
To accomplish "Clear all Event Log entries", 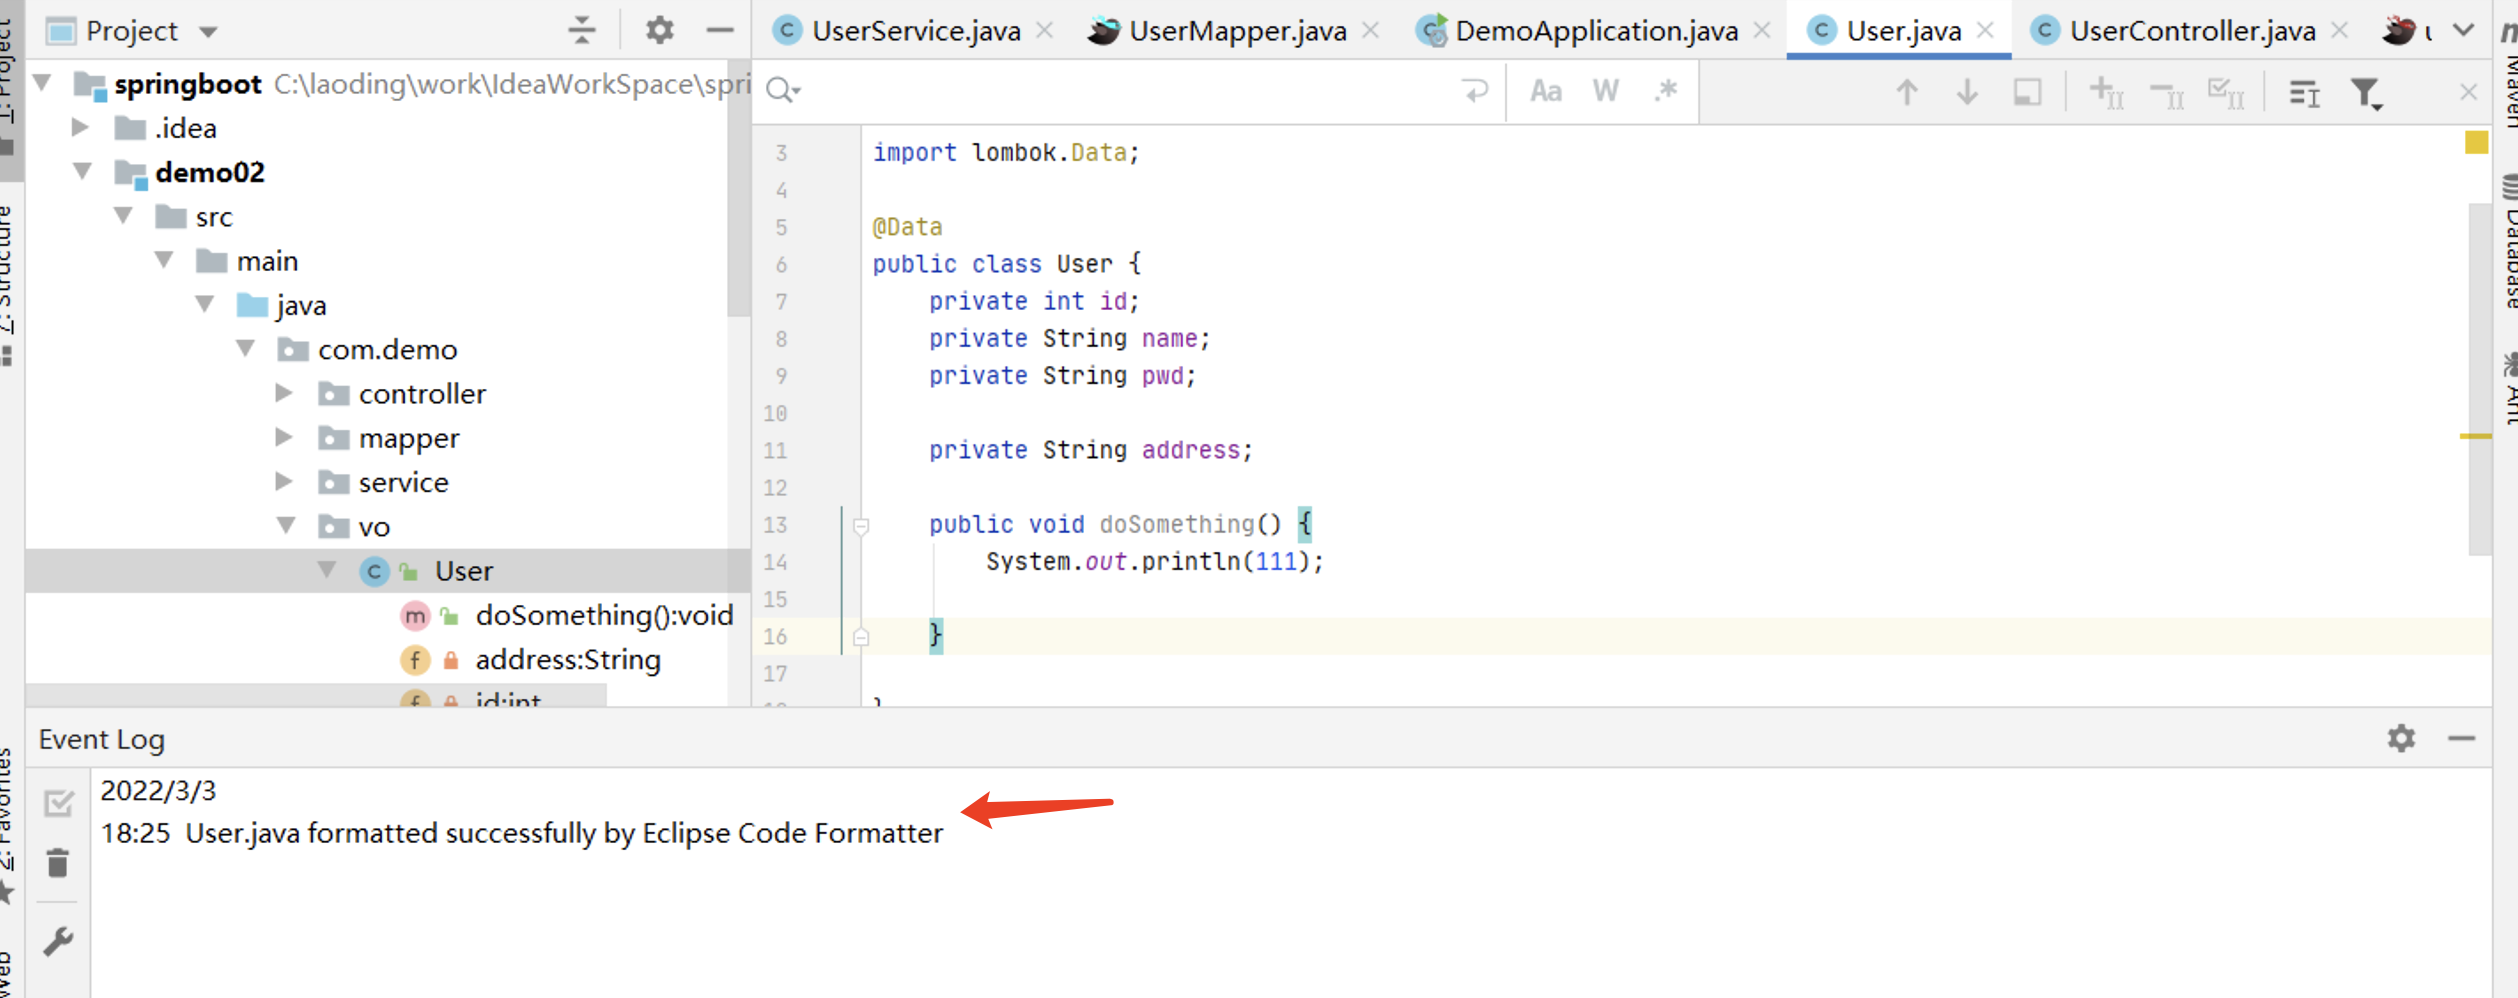I will [58, 862].
